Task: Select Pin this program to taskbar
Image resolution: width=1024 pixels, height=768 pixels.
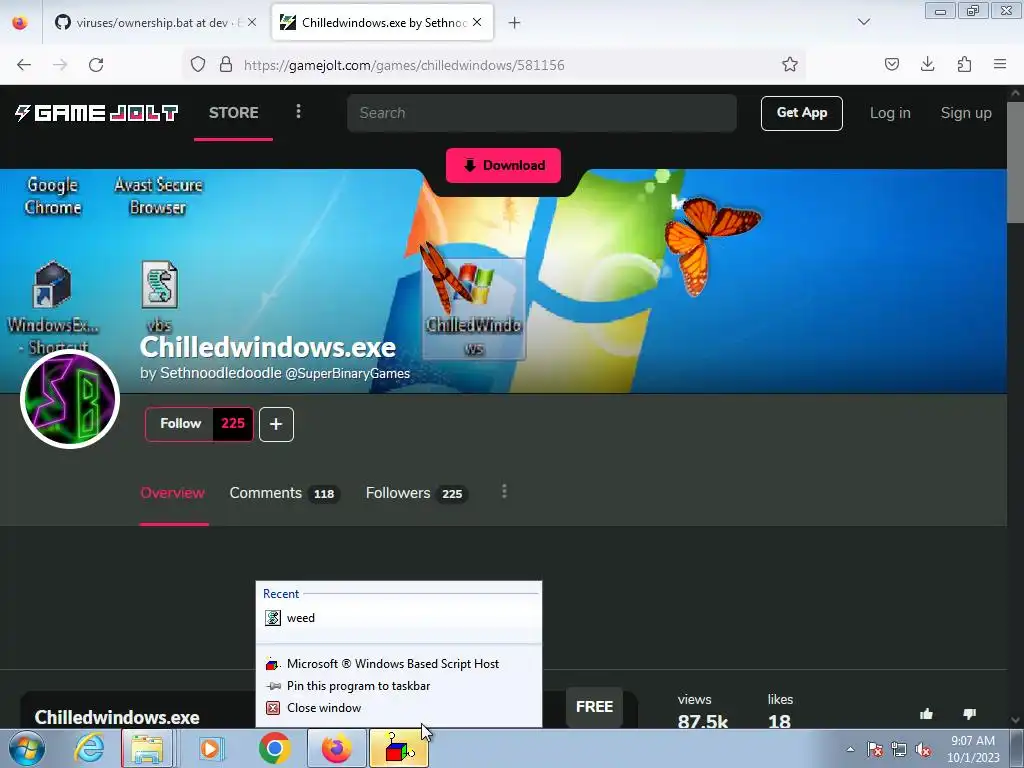Action: point(398,686)
